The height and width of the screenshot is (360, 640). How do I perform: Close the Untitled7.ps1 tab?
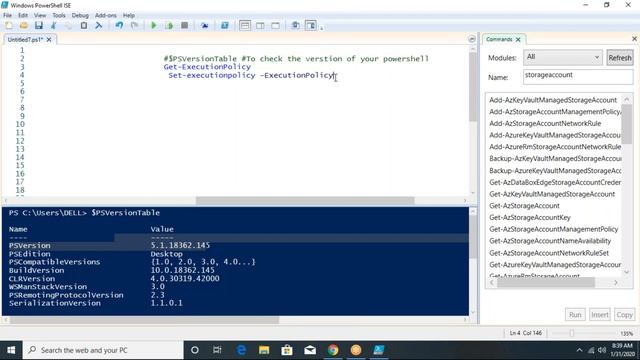(x=49, y=40)
